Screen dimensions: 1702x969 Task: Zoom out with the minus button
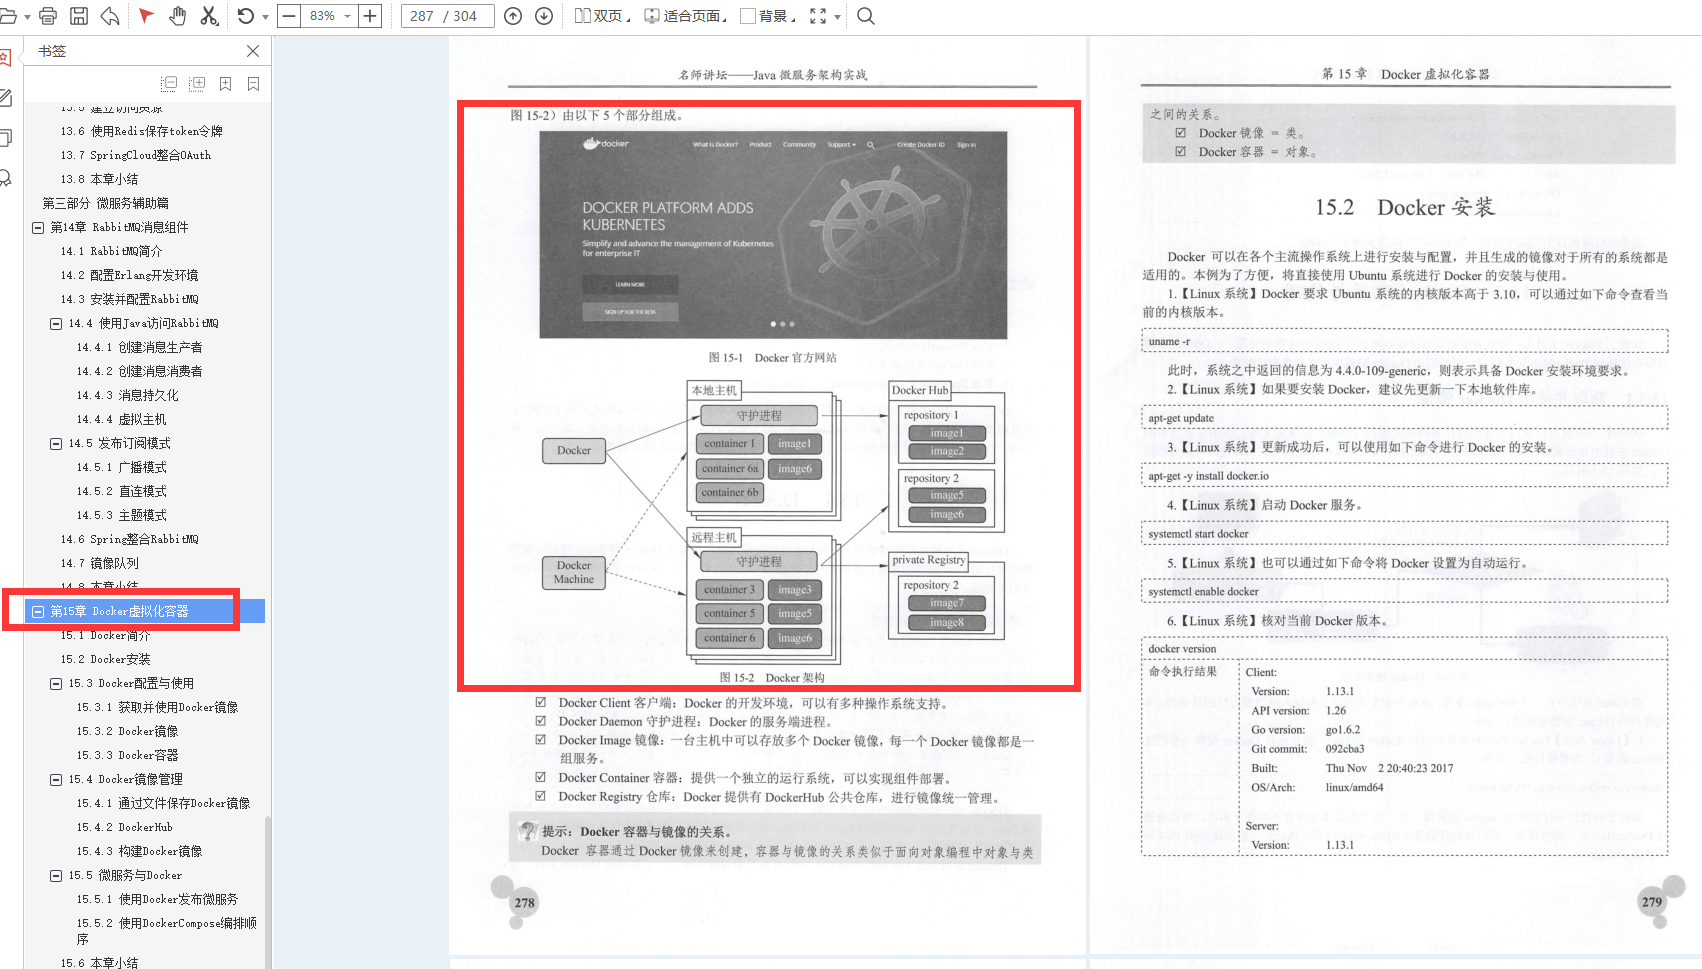pos(289,16)
